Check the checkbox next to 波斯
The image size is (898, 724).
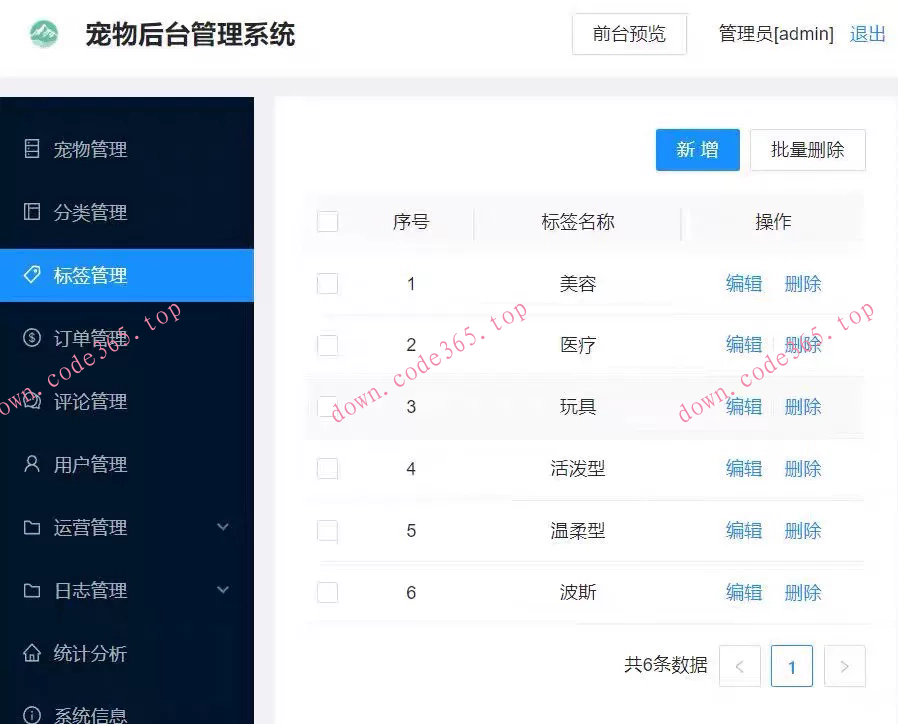[x=328, y=592]
